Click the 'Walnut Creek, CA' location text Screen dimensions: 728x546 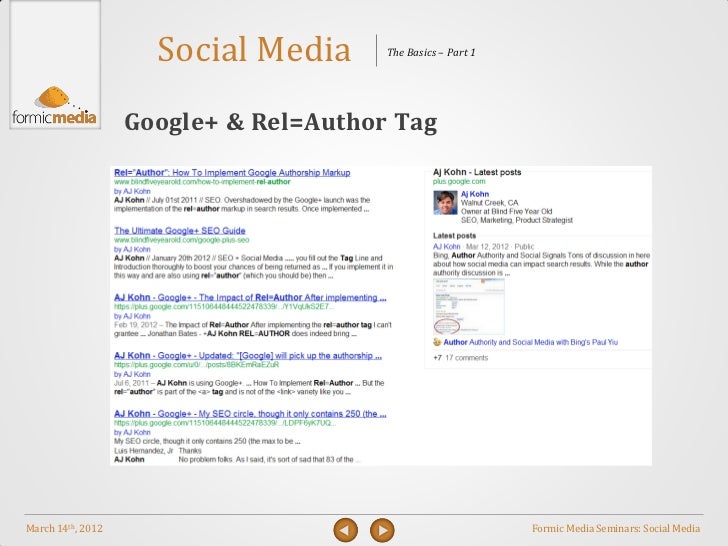click(489, 203)
